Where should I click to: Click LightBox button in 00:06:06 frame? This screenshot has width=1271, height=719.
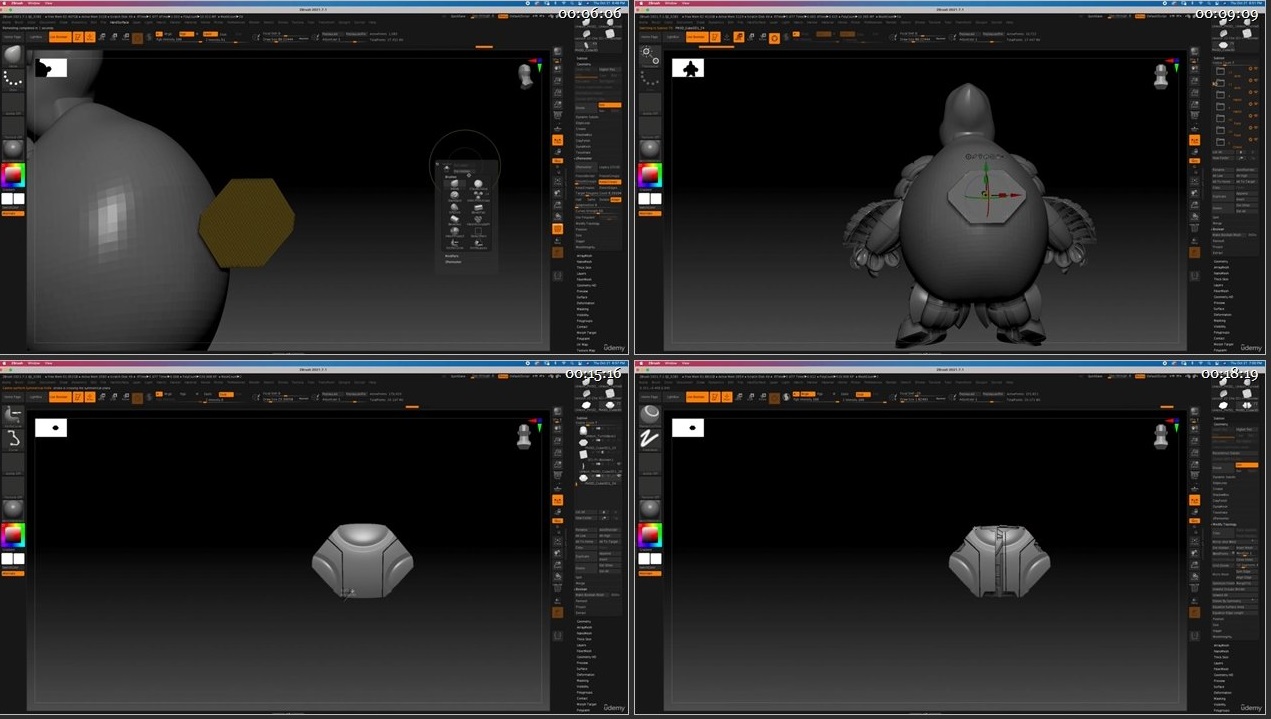pos(36,37)
